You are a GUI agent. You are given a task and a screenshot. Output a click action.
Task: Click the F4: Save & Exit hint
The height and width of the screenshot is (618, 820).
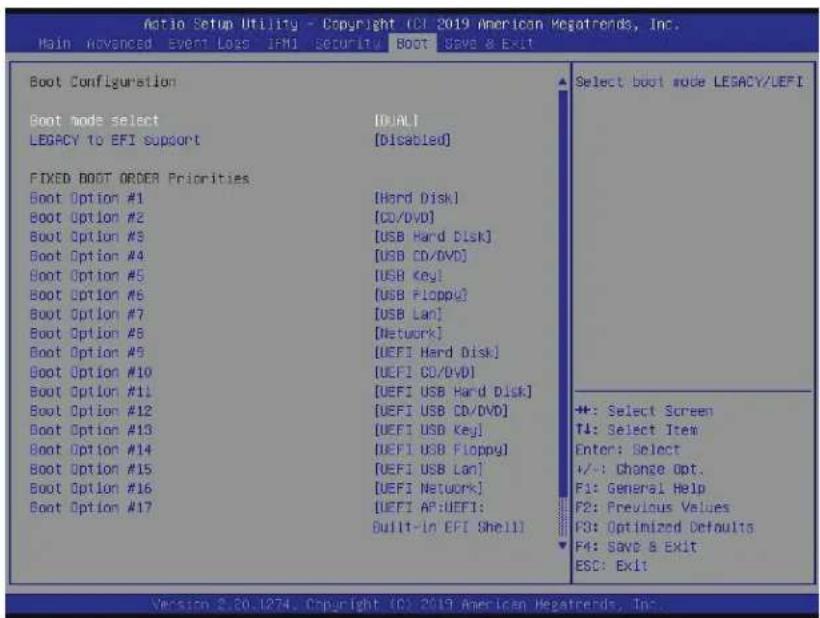(636, 547)
